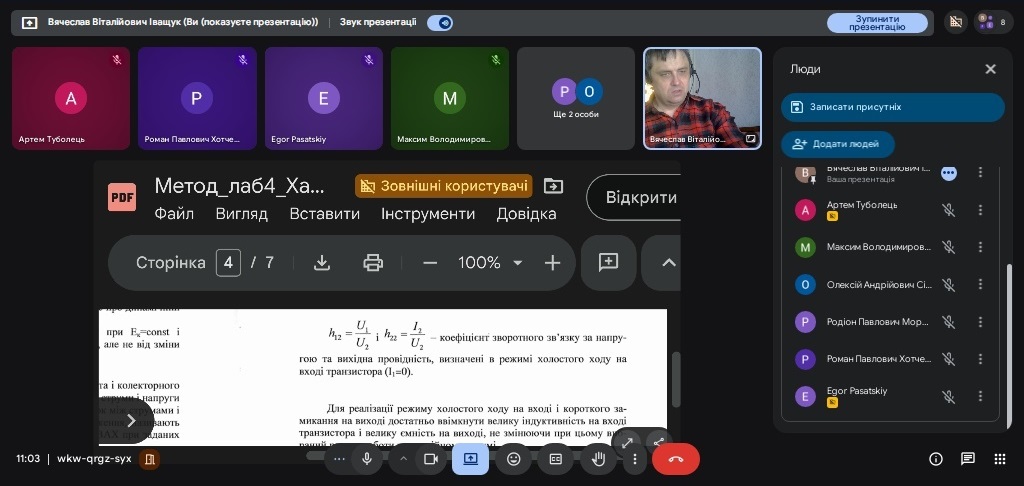Open more options for Родіон Павлович row

(980, 322)
